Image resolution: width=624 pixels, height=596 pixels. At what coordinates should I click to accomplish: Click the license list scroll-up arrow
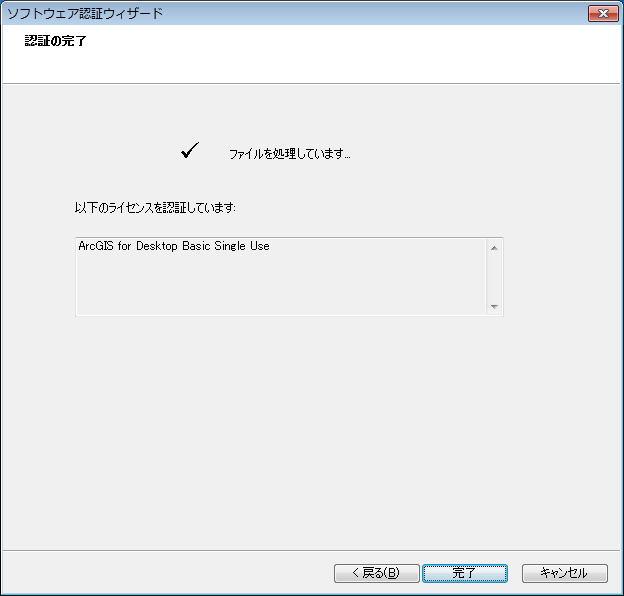coord(494,248)
